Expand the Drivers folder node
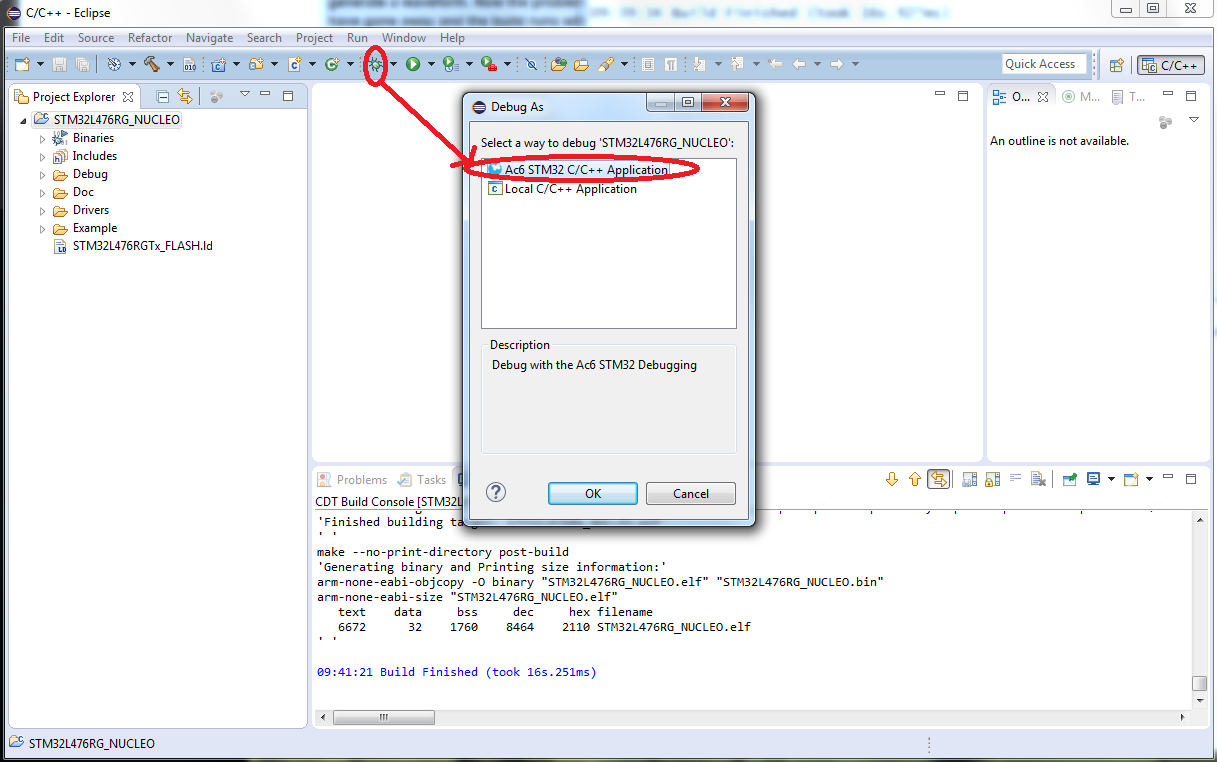The height and width of the screenshot is (762, 1217). tap(42, 210)
